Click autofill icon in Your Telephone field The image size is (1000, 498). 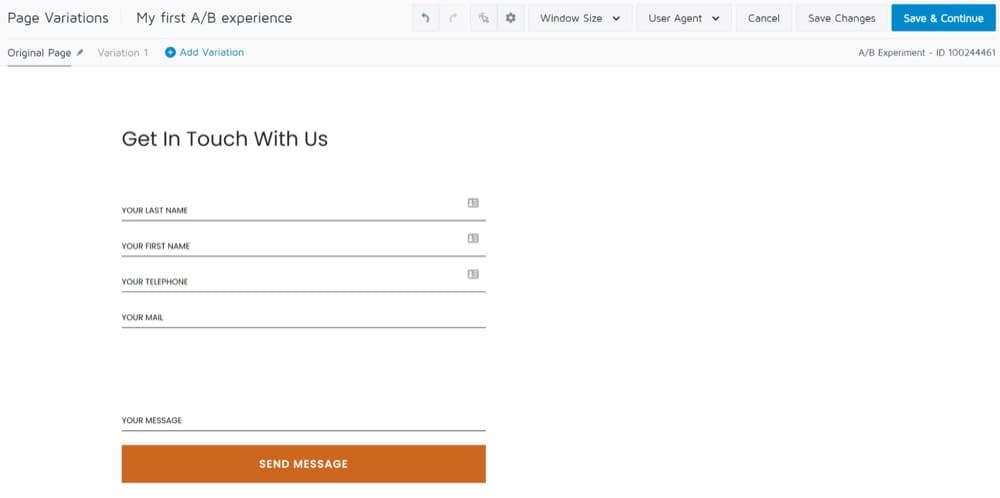[473, 274]
